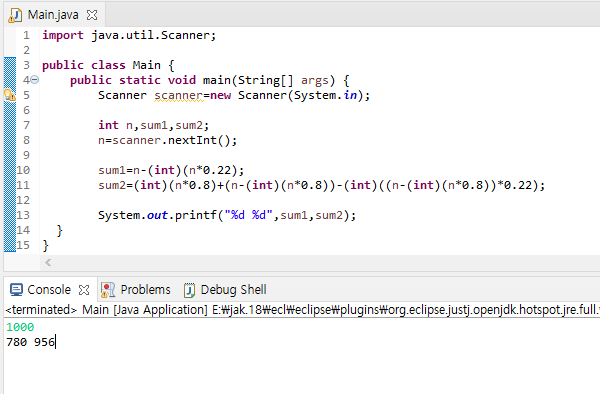Click 'sum2' at the start of line 11

point(112,185)
